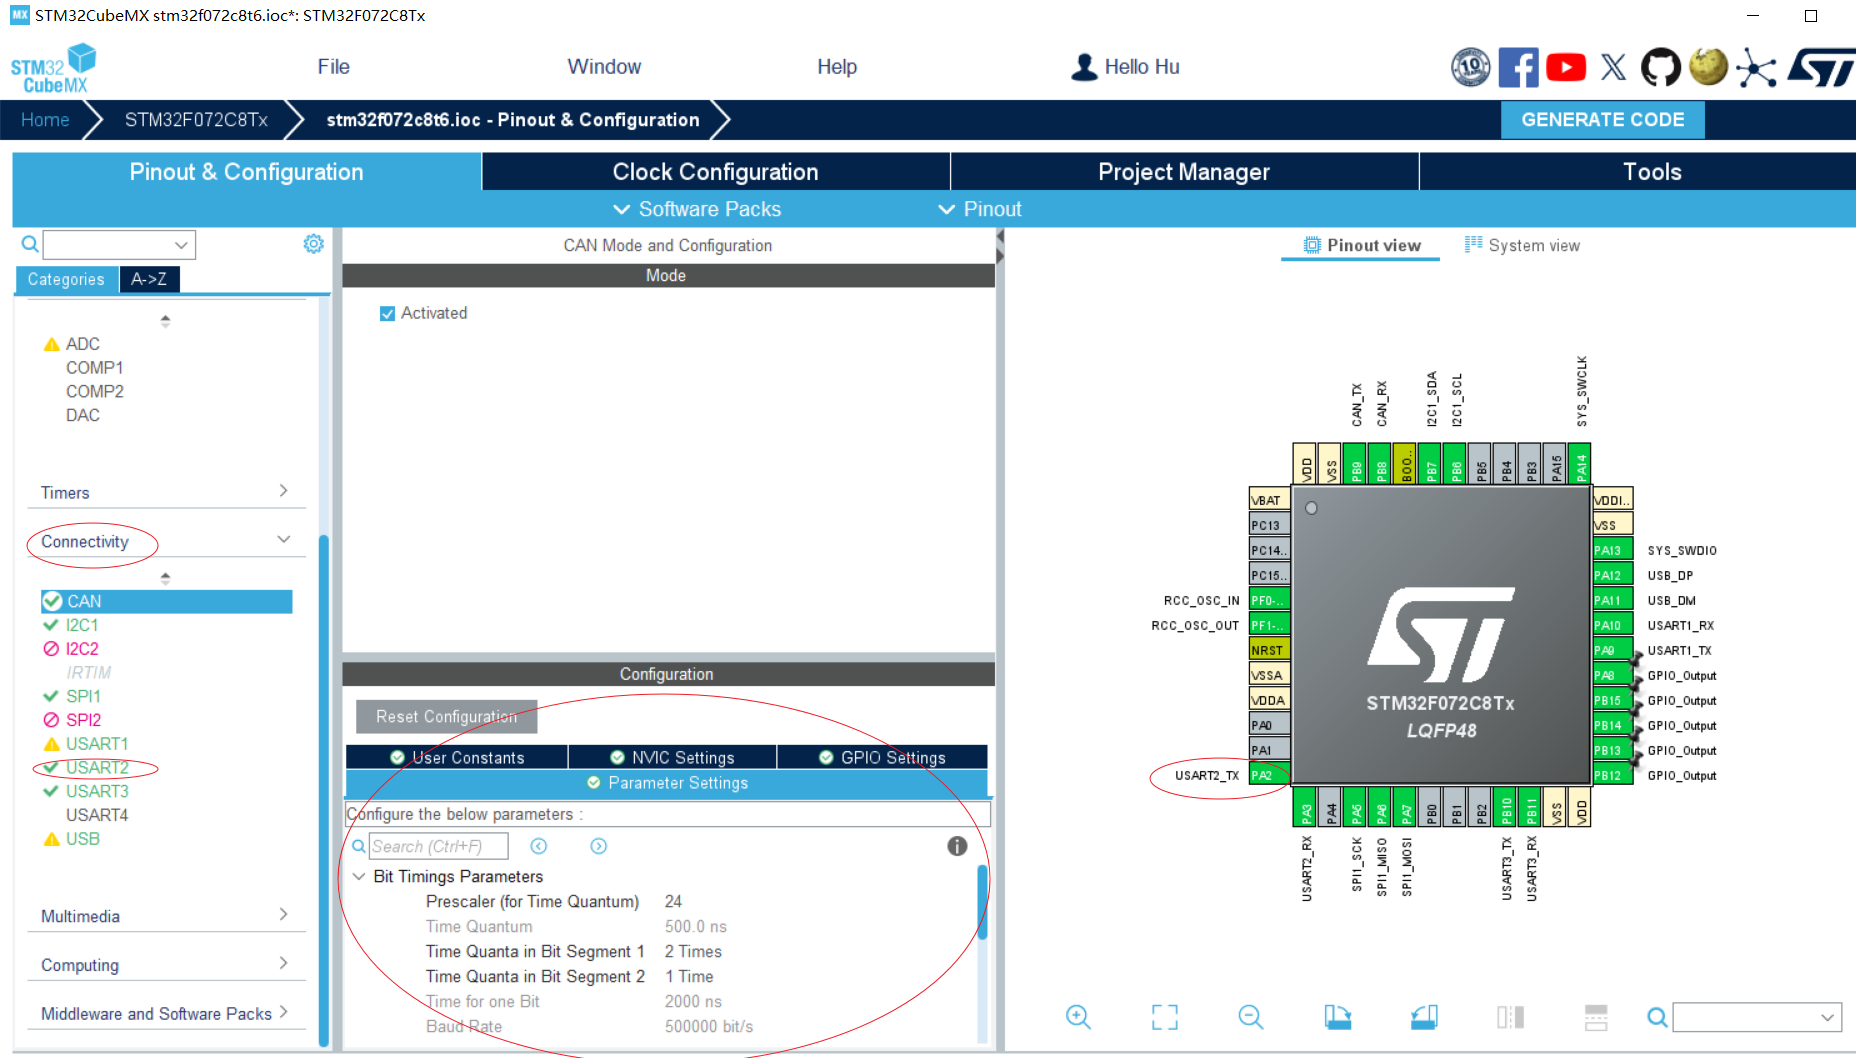Image resolution: width=1856 pixels, height=1058 pixels.
Task: Select the PC13 pin on chip
Action: pyautogui.click(x=1269, y=525)
